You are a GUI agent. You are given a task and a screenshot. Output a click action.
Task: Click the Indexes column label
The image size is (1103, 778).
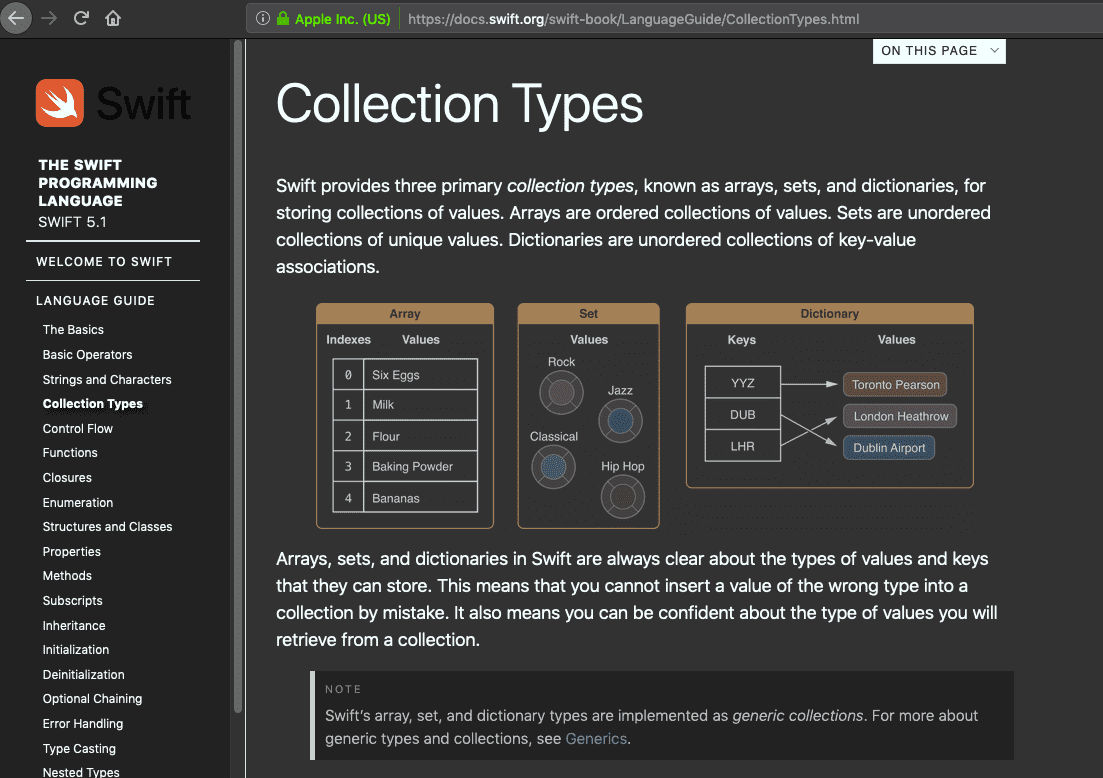(348, 340)
